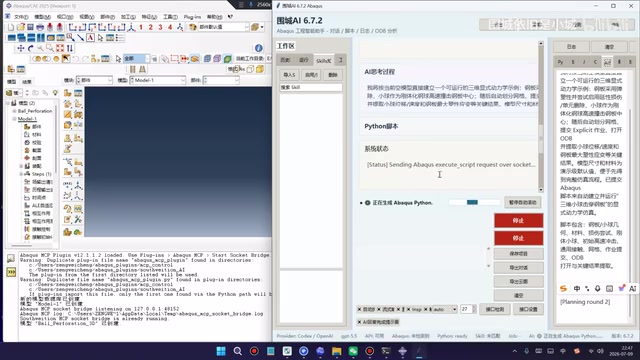Open the Model-1 model dropdown
The width and height of the screenshot is (640, 360).
tap(158, 80)
